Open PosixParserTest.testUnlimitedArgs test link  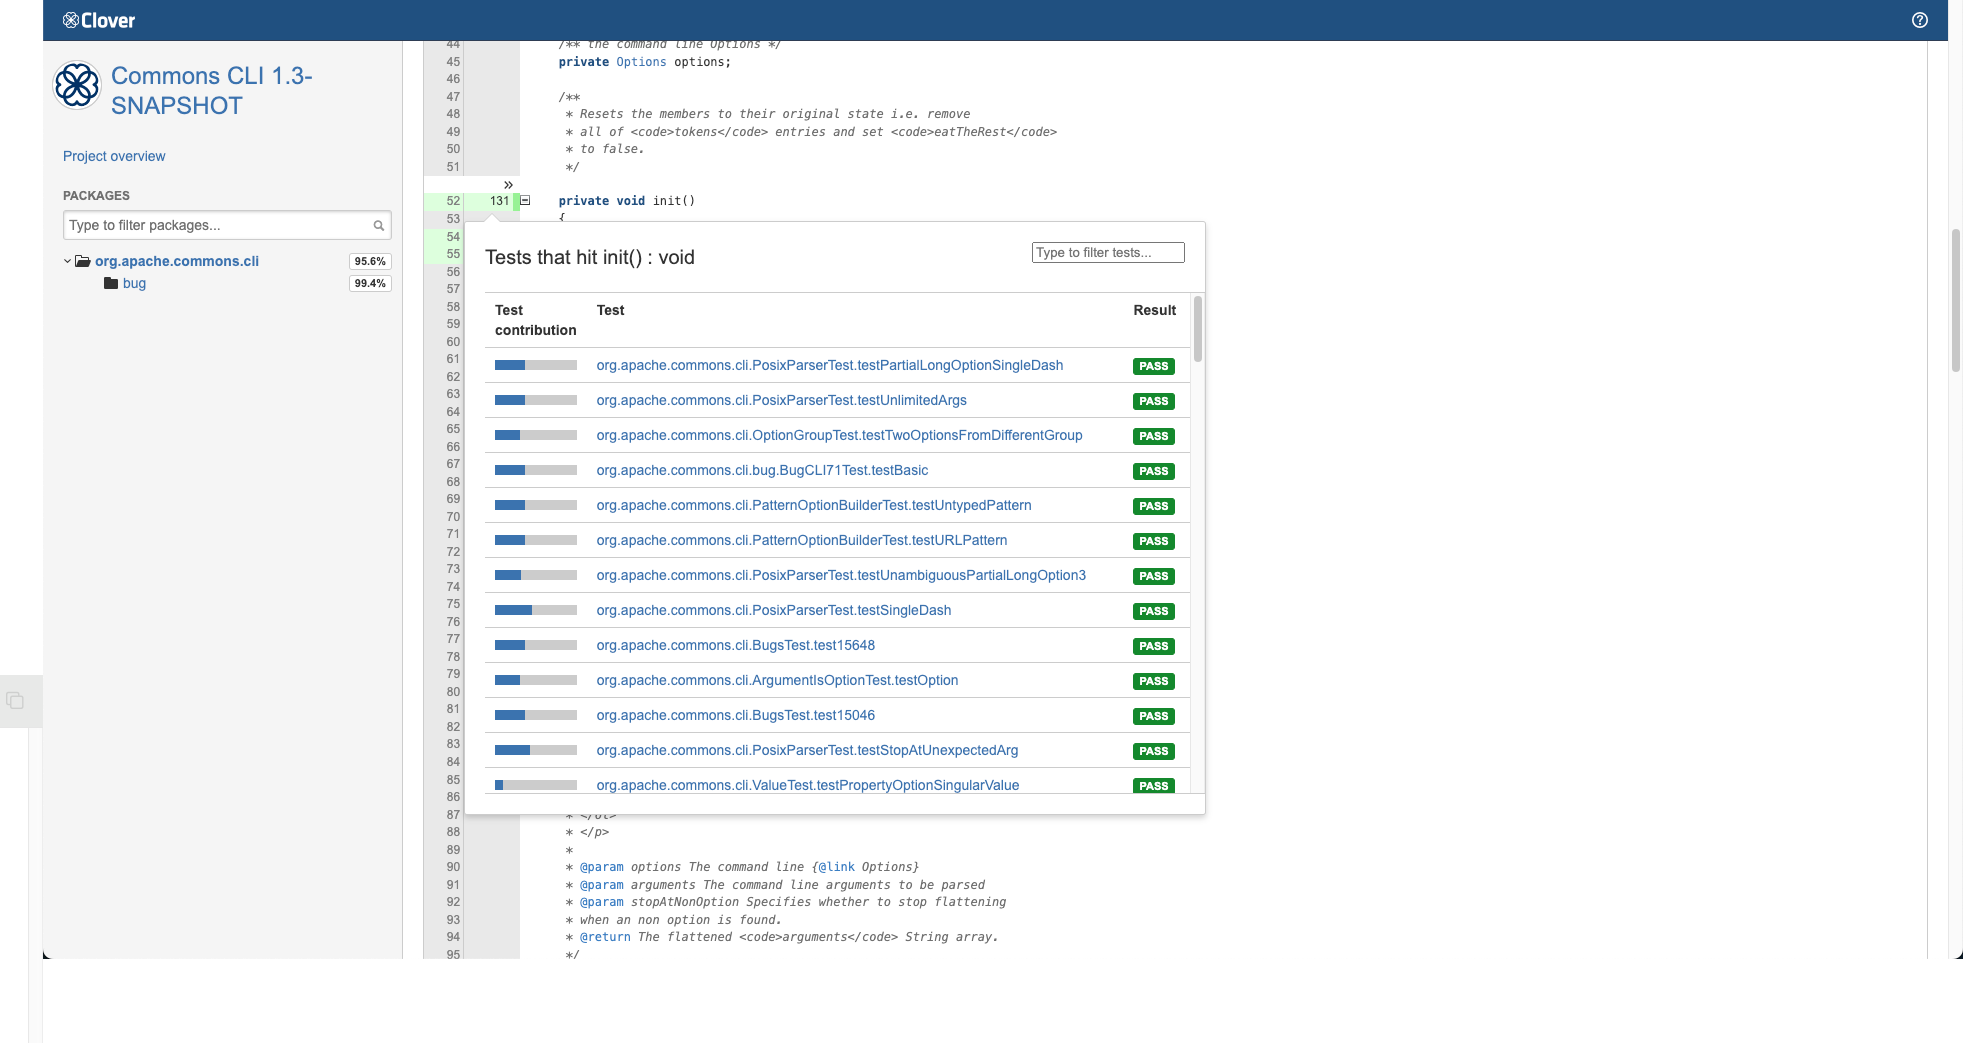(781, 400)
